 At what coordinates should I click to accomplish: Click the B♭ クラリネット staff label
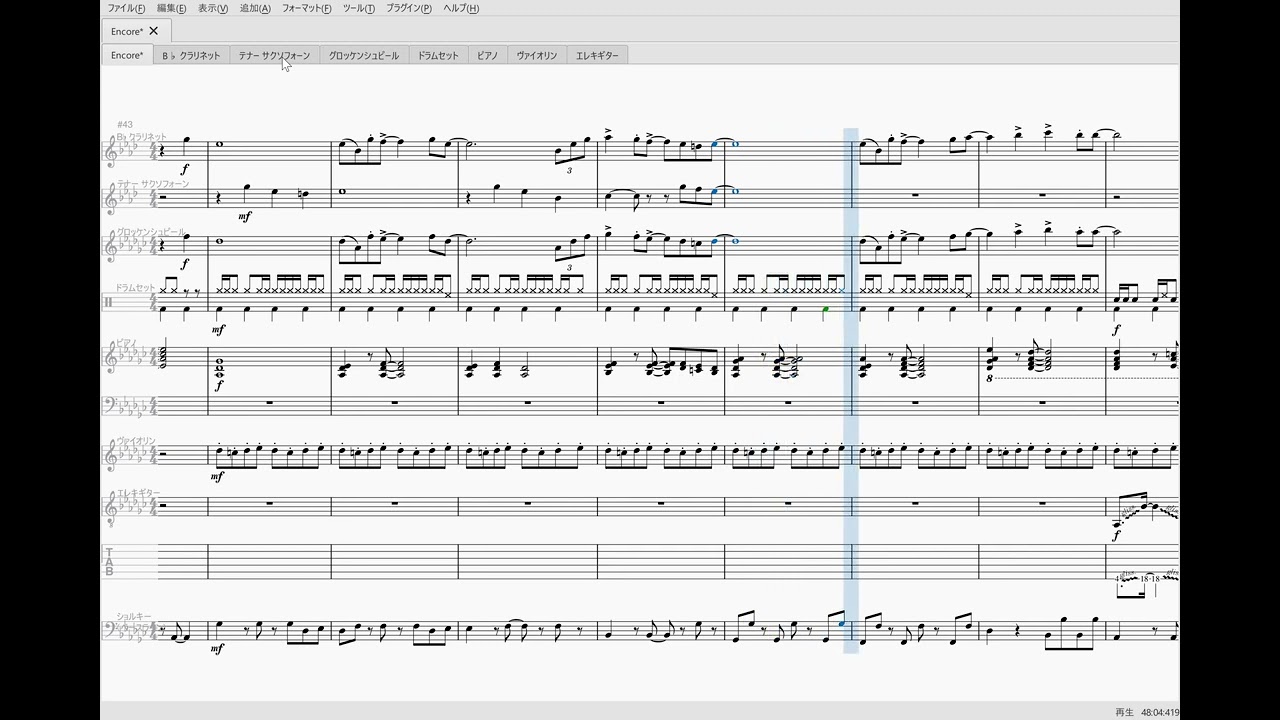pyautogui.click(x=141, y=137)
